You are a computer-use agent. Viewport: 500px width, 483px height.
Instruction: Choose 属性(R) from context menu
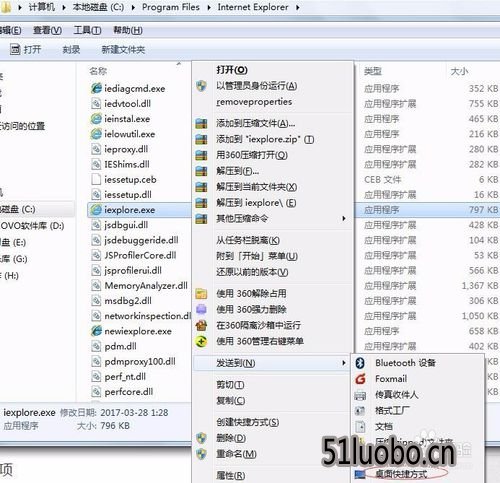click(231, 476)
